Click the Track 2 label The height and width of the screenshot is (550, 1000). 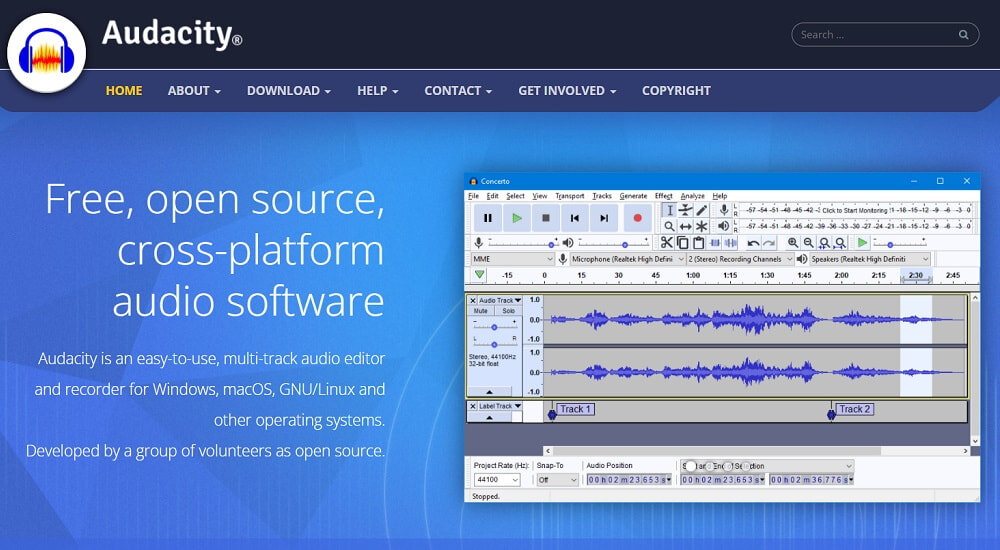[854, 409]
